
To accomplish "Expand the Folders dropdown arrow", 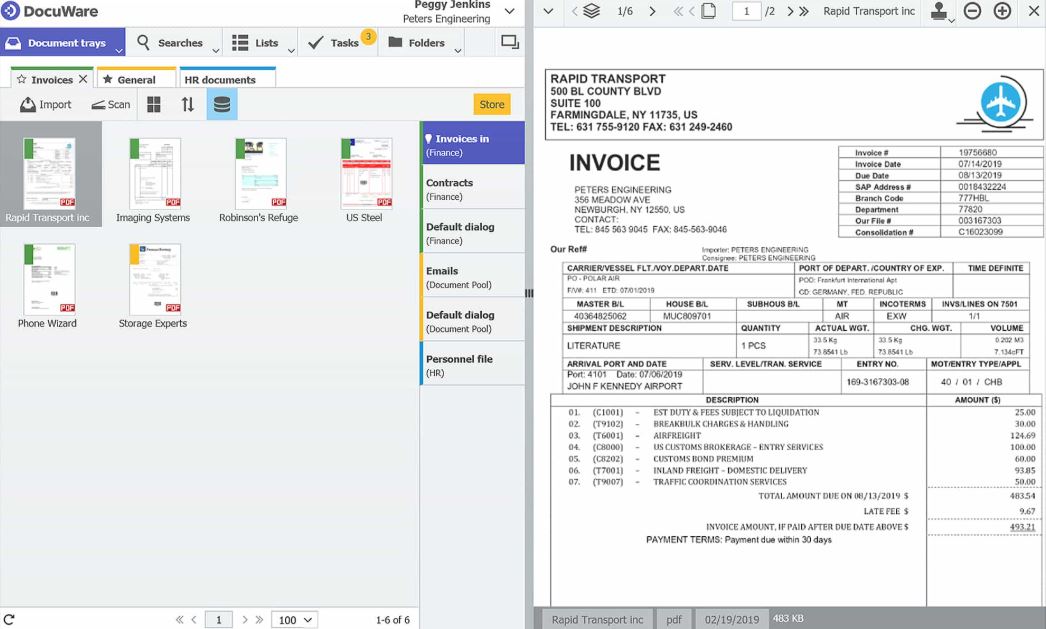I will tap(457, 49).
